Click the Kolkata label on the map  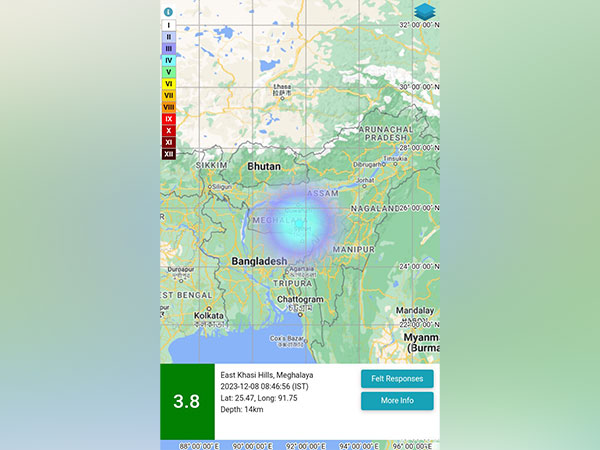point(210,316)
